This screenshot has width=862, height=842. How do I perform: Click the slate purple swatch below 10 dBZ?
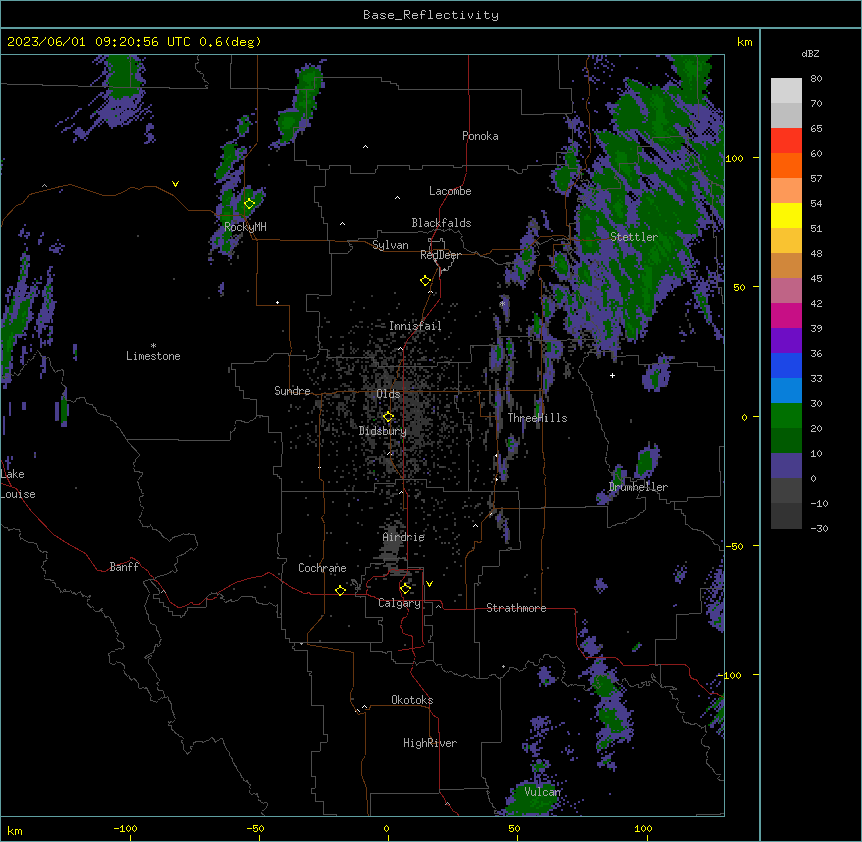click(x=786, y=466)
